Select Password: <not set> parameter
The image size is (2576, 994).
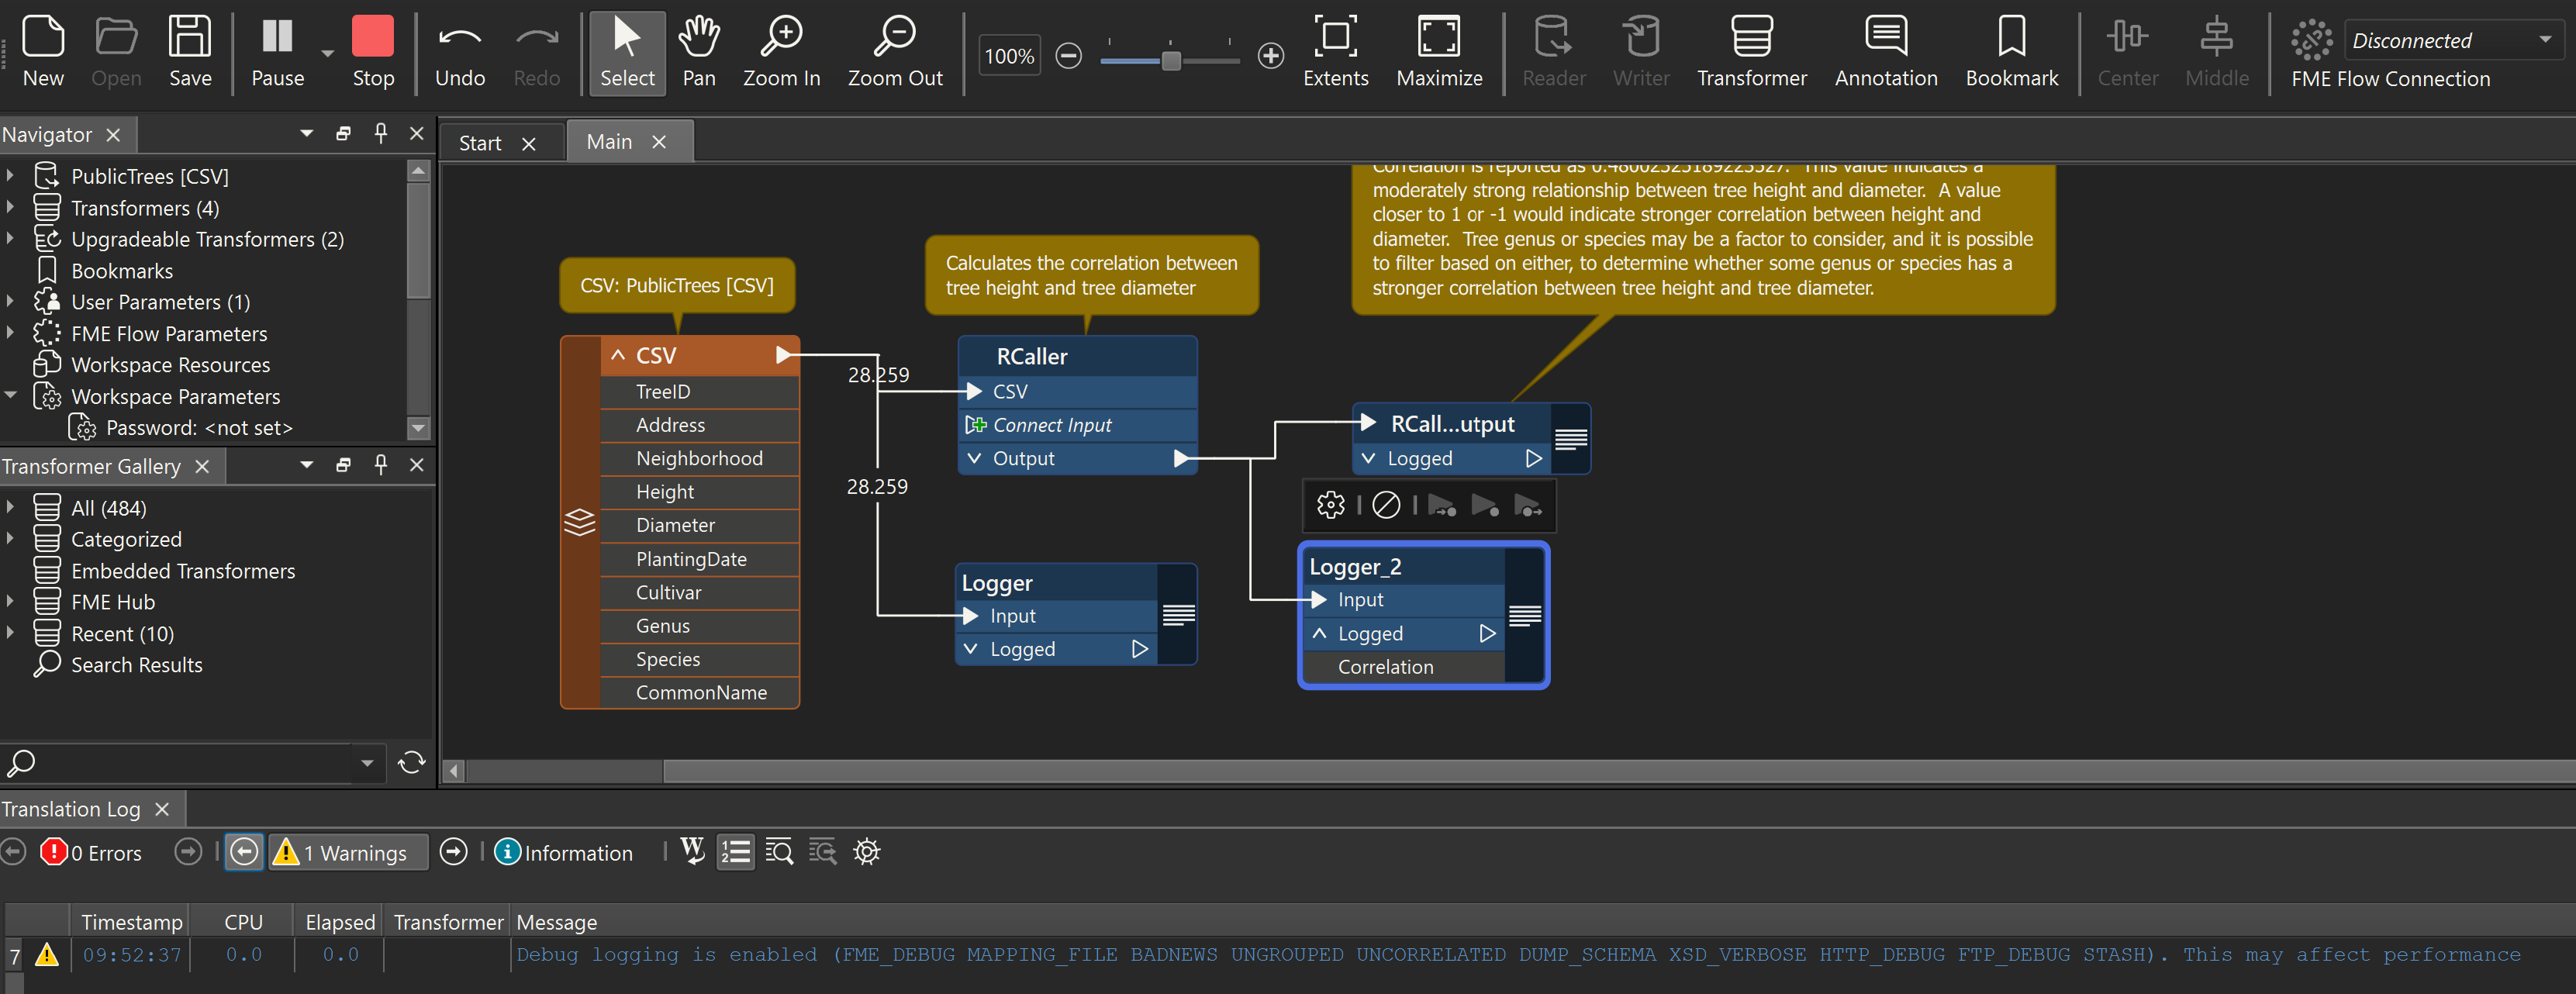pyautogui.click(x=199, y=428)
